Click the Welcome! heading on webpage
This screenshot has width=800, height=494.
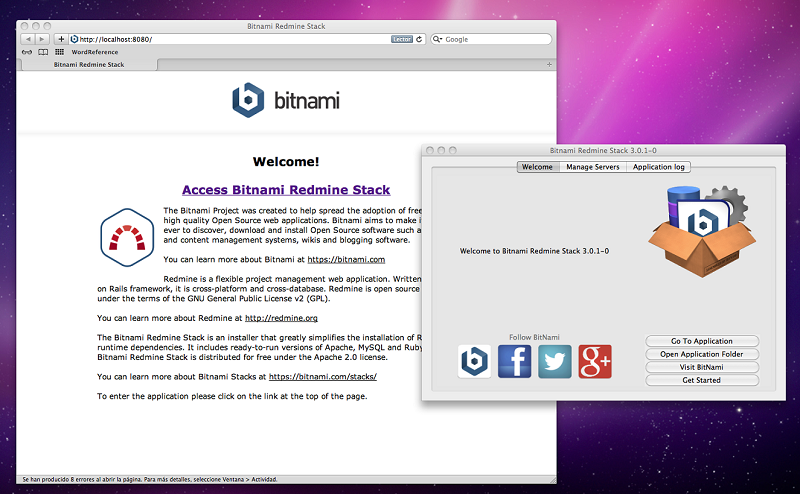(286, 162)
